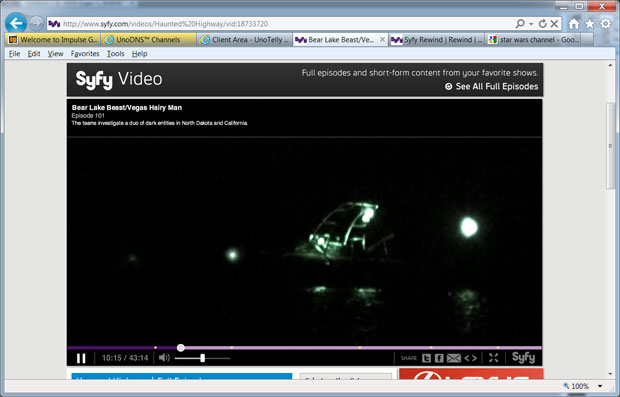Share video on Facebook icon

coord(439,358)
